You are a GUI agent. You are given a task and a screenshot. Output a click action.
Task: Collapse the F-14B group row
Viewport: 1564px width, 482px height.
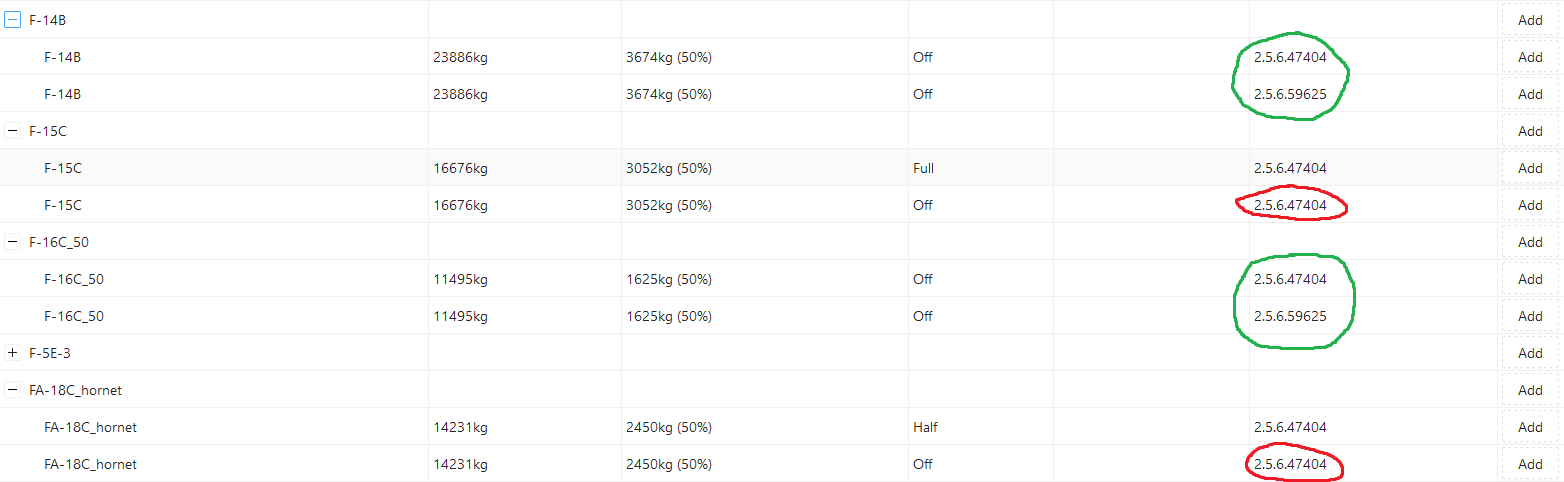coord(13,20)
